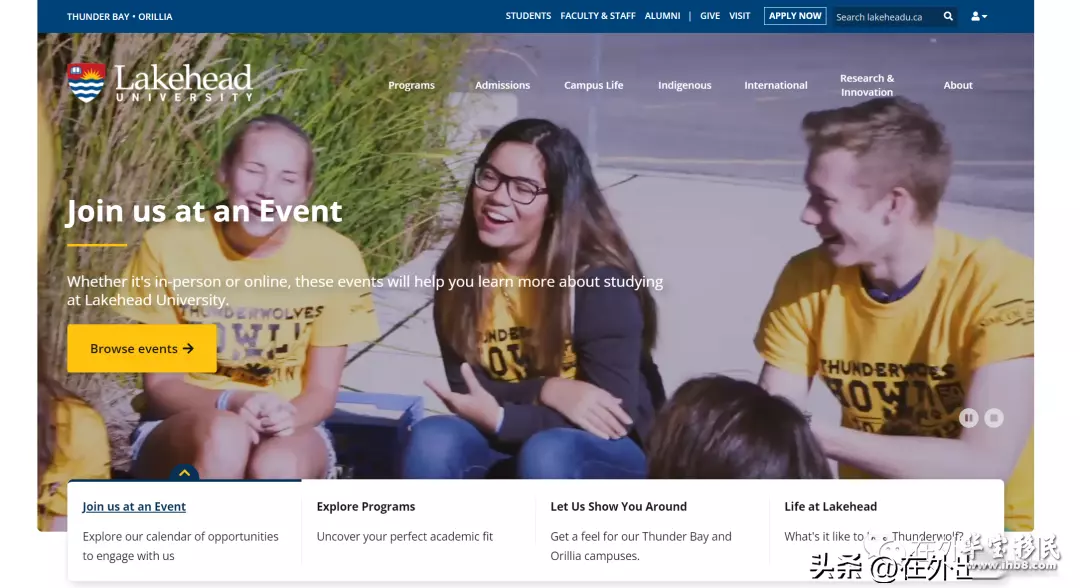Open the Programs menu
The image size is (1080, 588).
pos(411,85)
